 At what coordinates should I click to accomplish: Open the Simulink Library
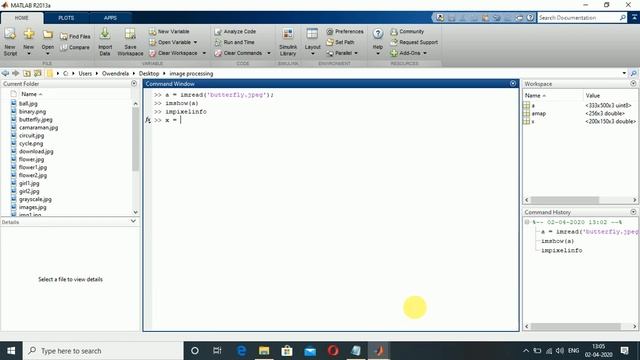[288, 42]
